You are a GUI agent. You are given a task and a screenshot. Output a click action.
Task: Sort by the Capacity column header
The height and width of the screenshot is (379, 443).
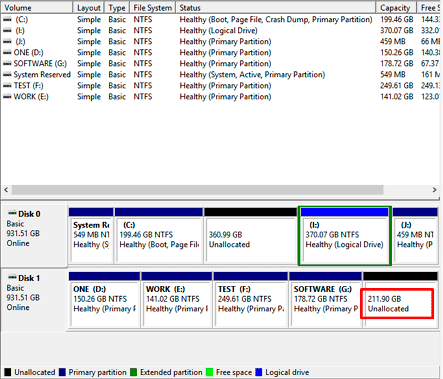pyautogui.click(x=396, y=7)
